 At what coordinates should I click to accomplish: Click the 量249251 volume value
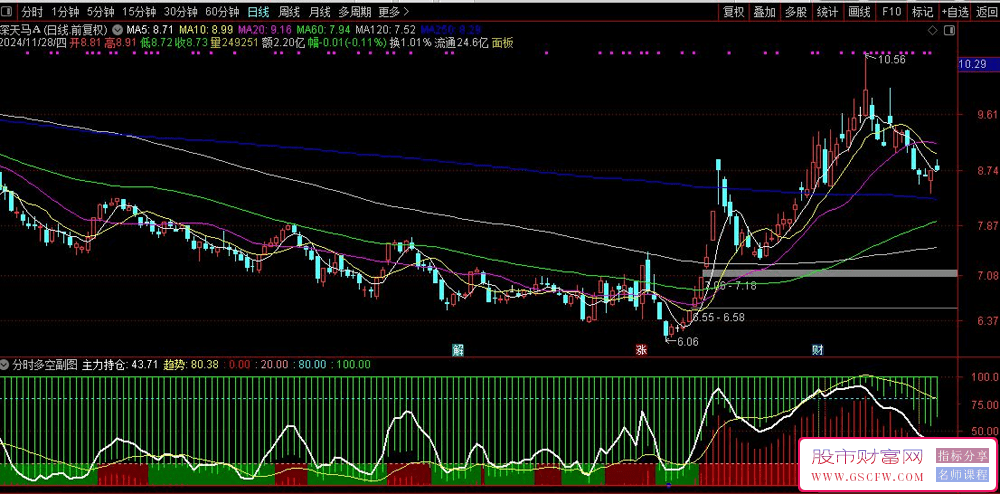pos(234,43)
